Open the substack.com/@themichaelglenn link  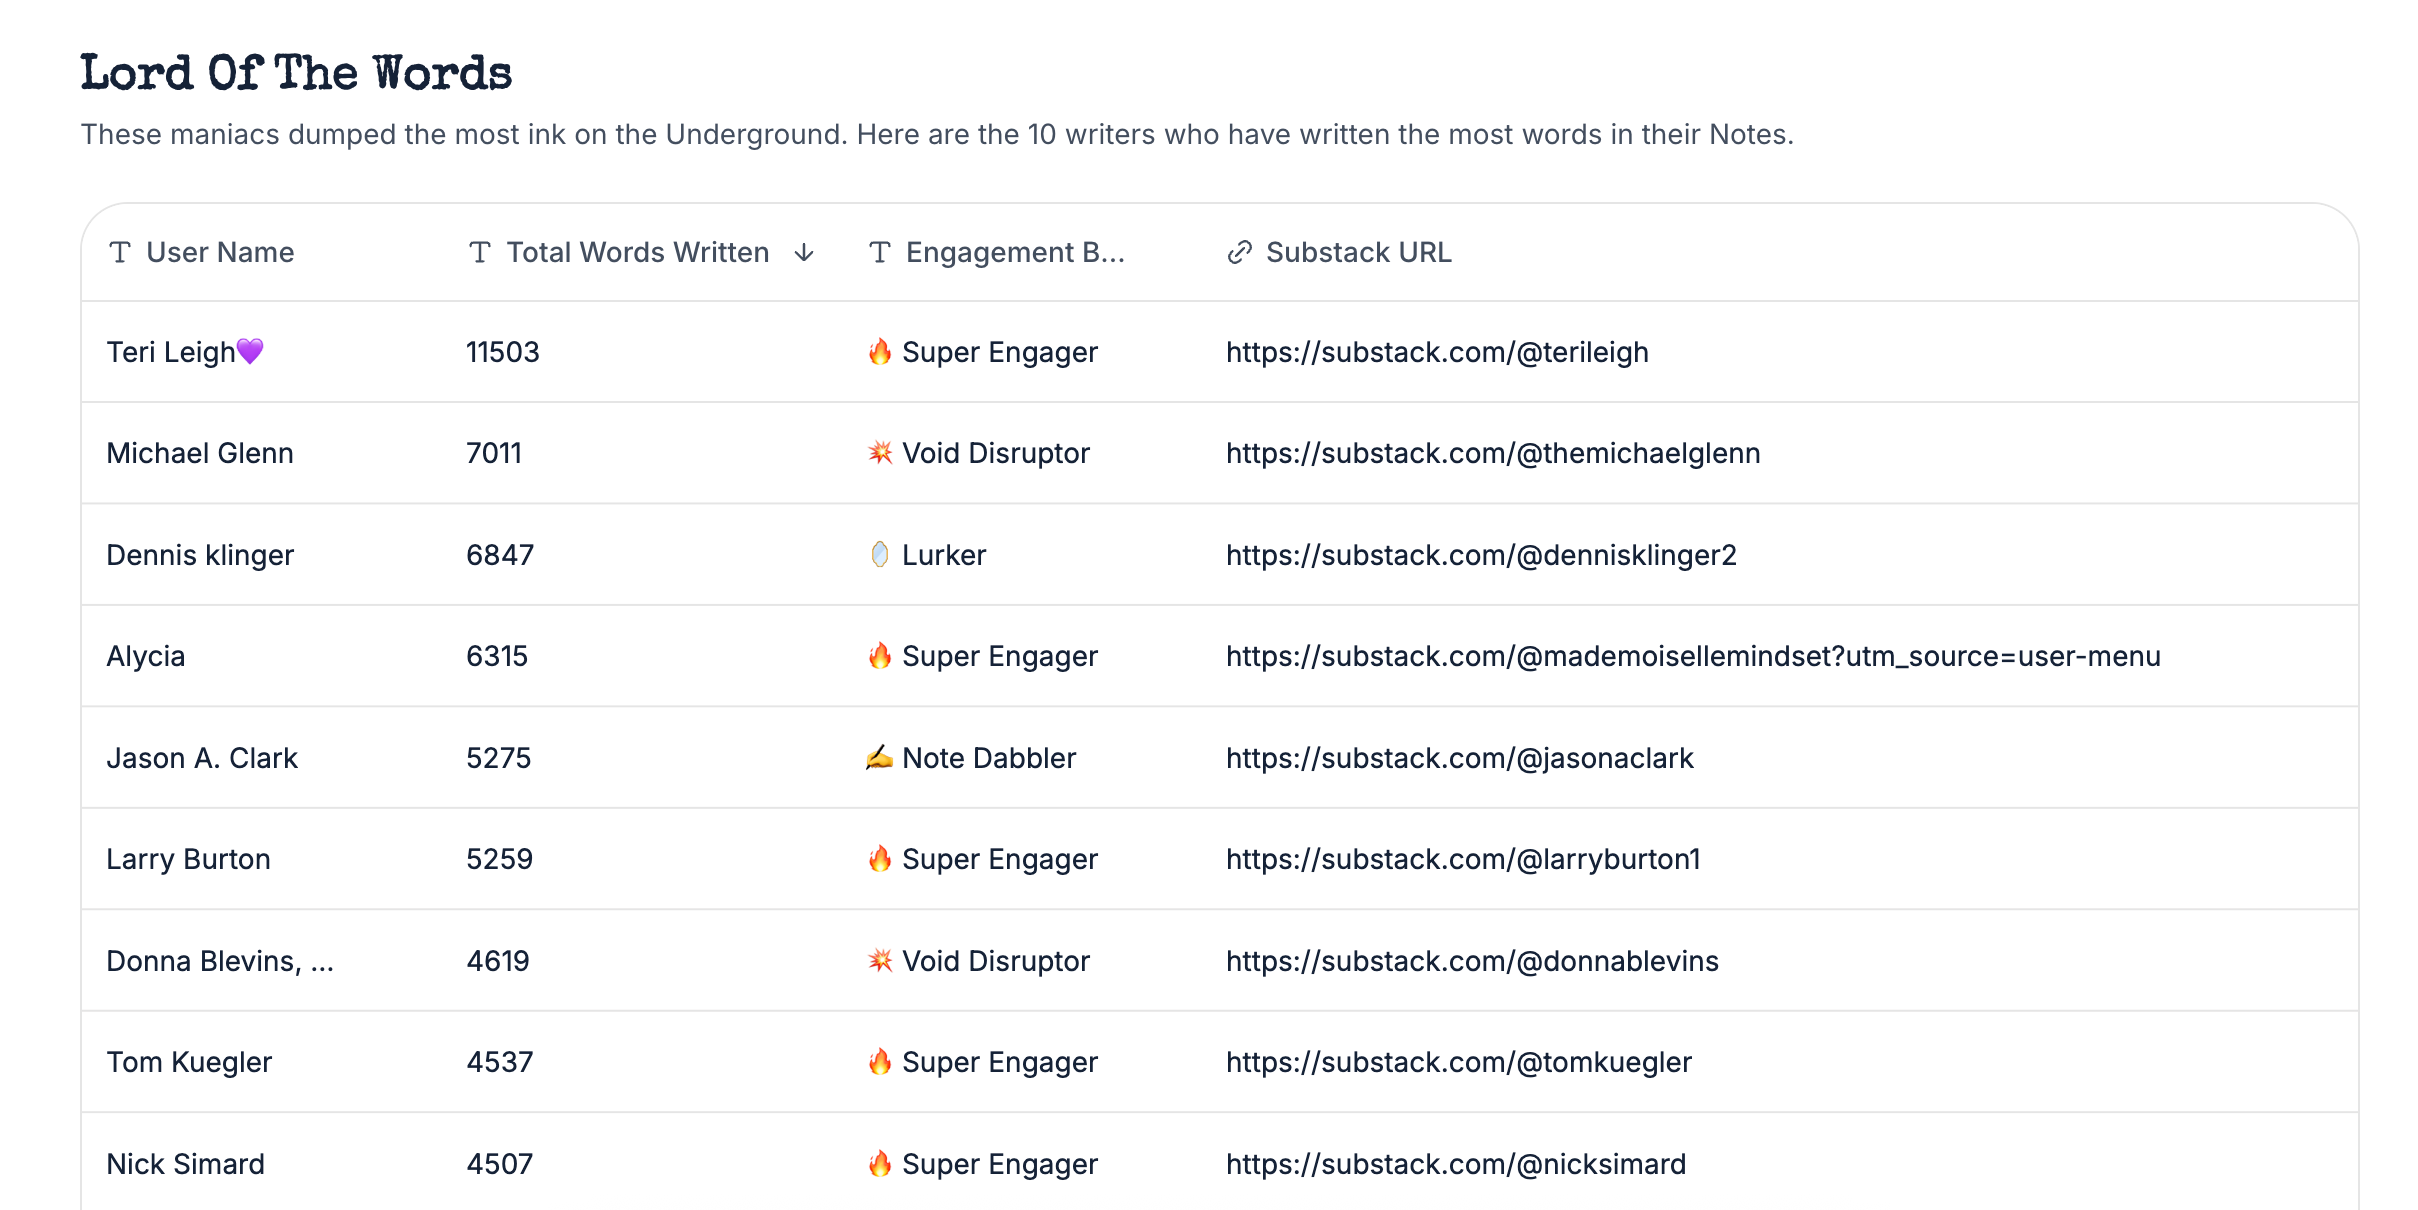point(1493,453)
